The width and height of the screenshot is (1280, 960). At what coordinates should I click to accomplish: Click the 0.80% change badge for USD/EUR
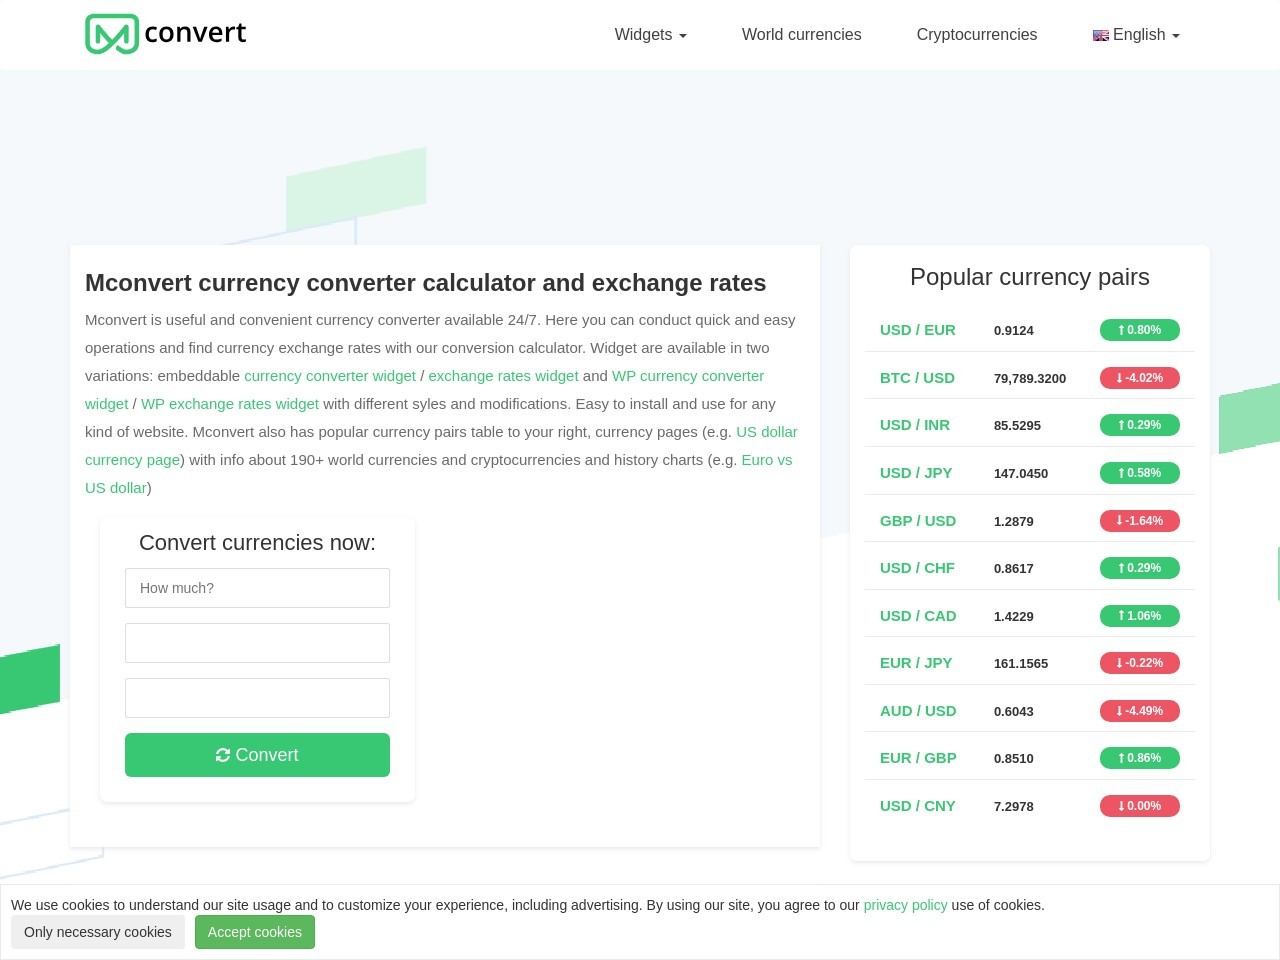click(x=1140, y=330)
